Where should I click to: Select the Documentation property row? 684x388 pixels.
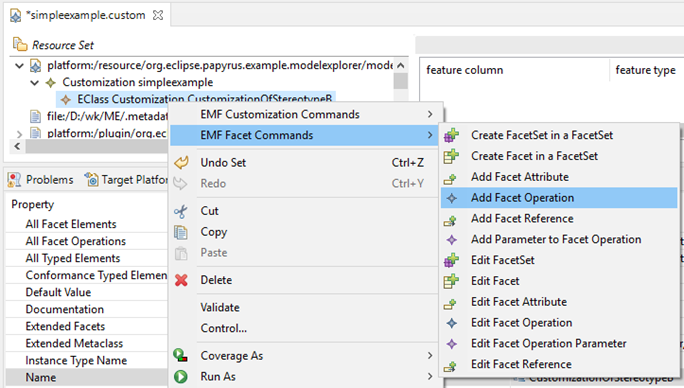pos(86,309)
